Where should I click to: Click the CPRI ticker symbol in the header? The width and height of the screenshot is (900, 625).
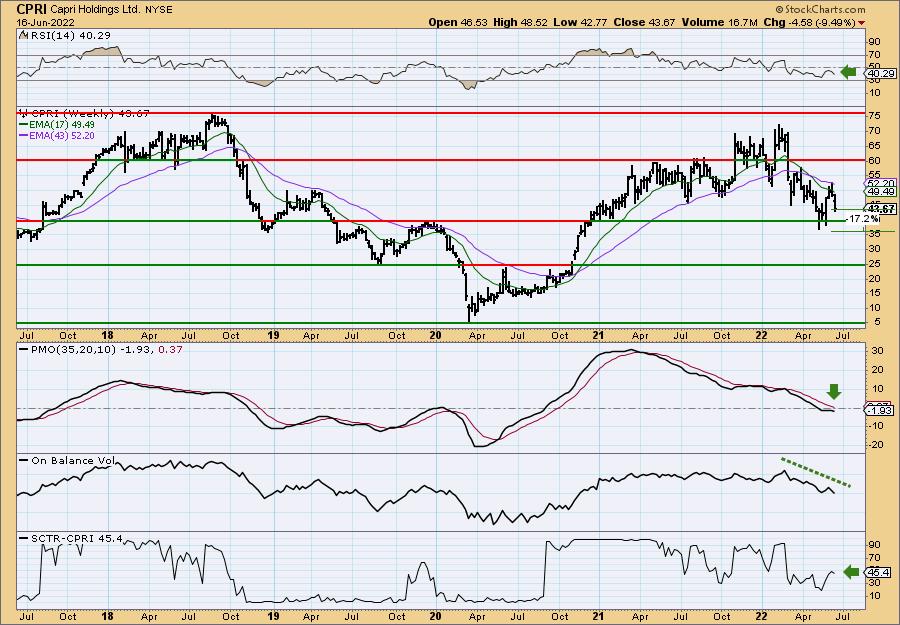click(x=32, y=9)
